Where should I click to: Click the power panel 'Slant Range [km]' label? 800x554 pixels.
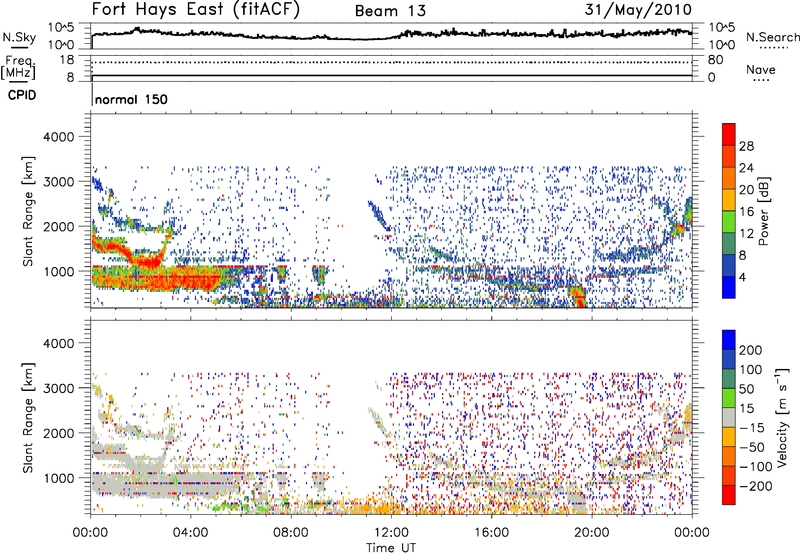(28, 211)
